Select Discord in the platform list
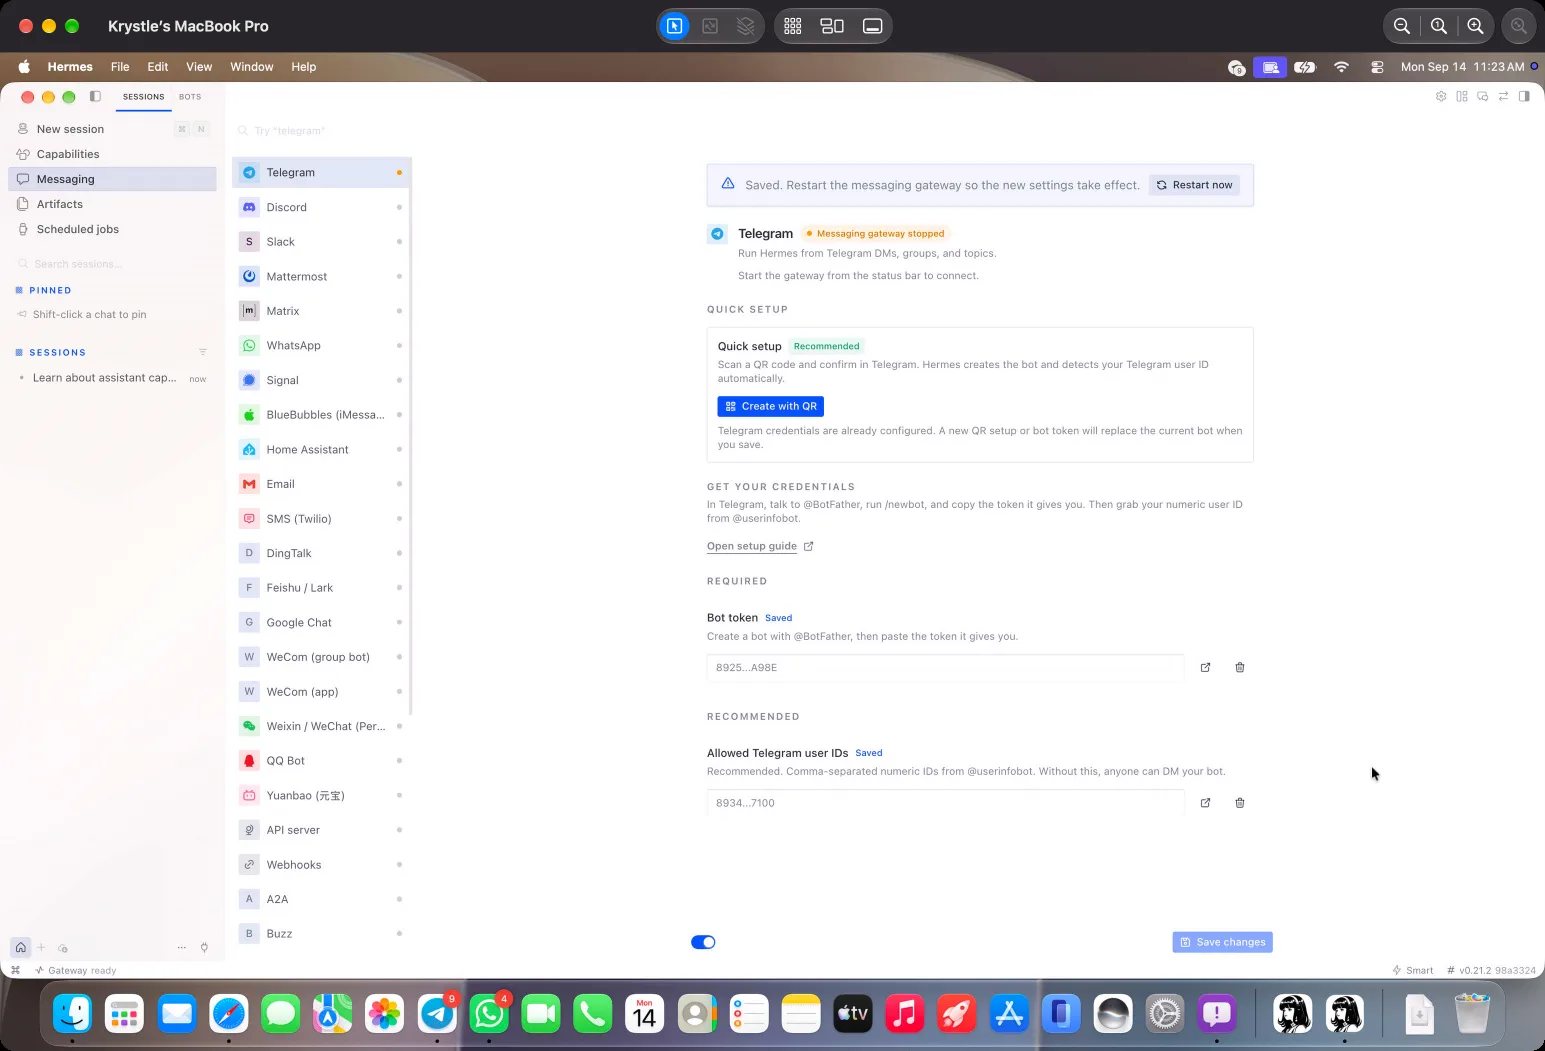 click(x=321, y=207)
